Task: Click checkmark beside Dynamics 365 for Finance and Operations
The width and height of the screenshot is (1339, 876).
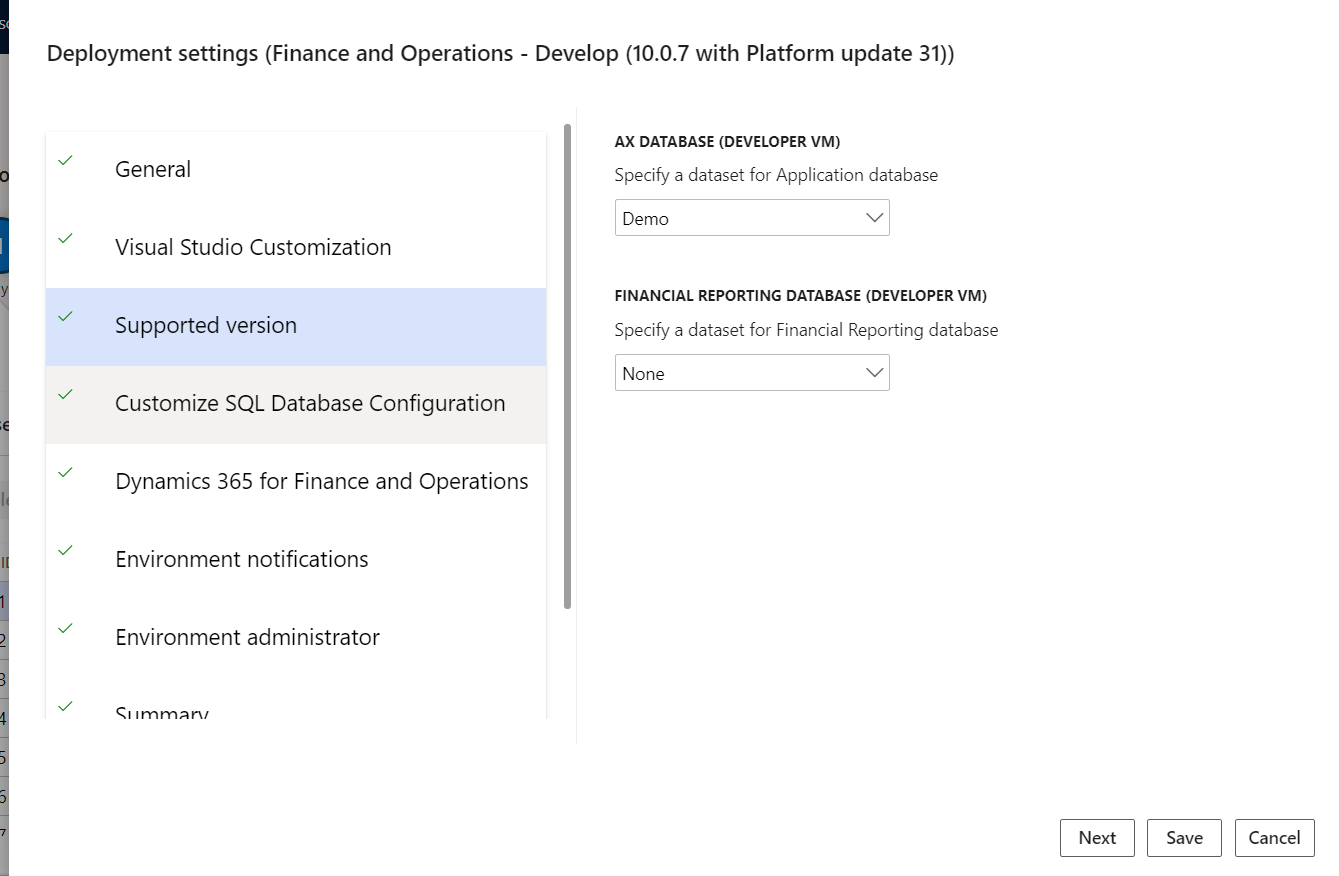Action: 66,472
